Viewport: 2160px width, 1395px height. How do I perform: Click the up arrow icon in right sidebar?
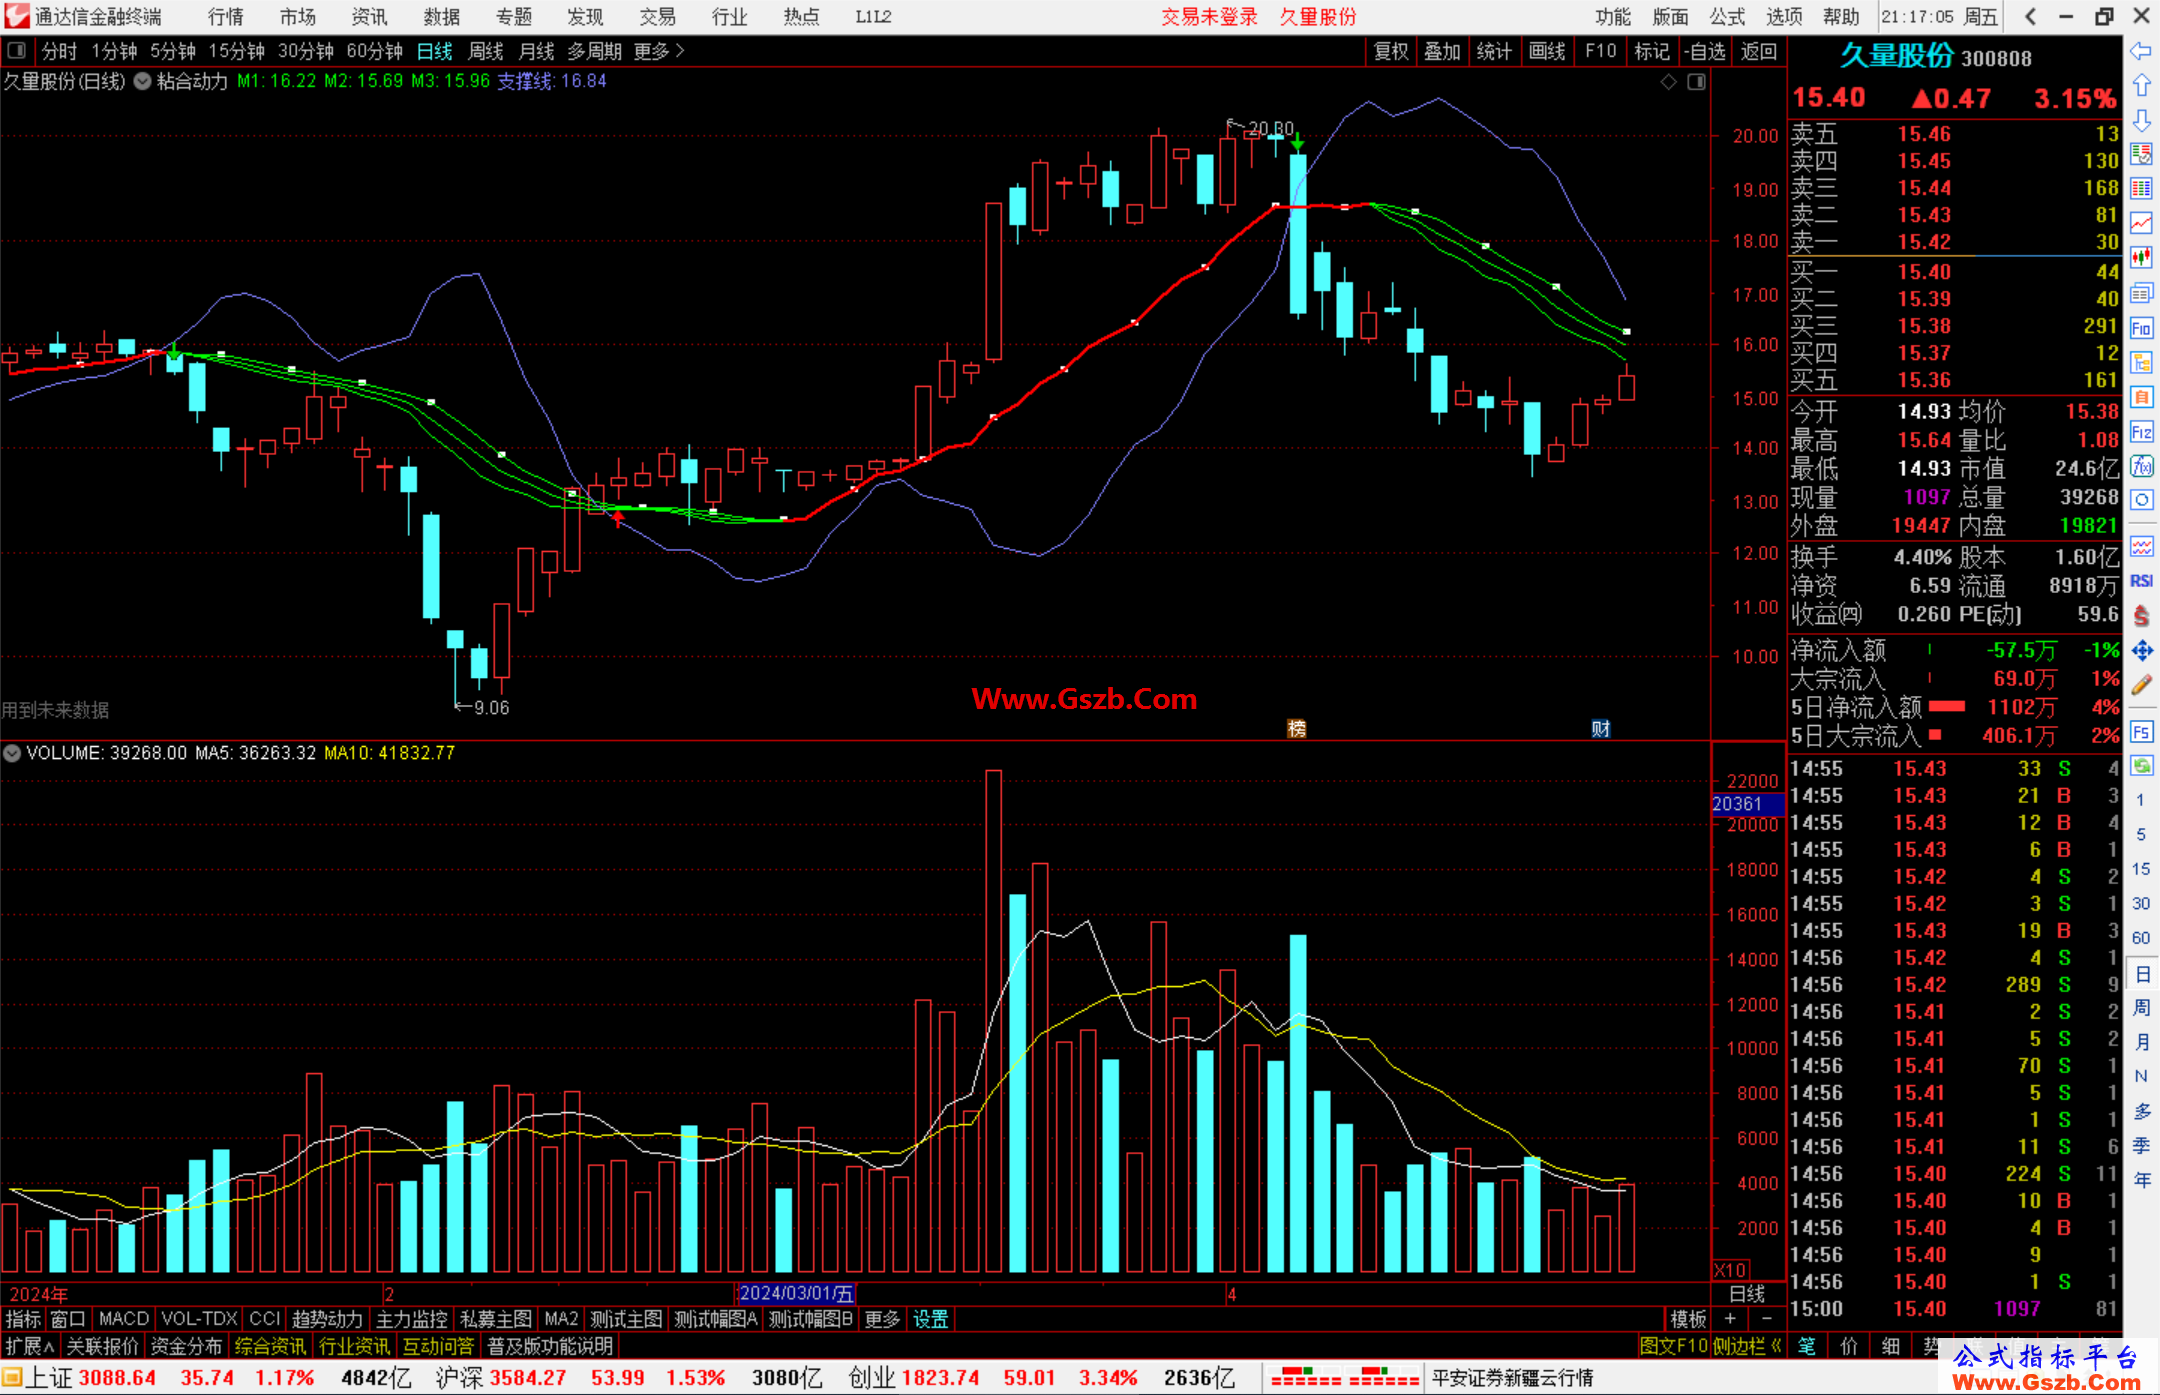click(2141, 86)
